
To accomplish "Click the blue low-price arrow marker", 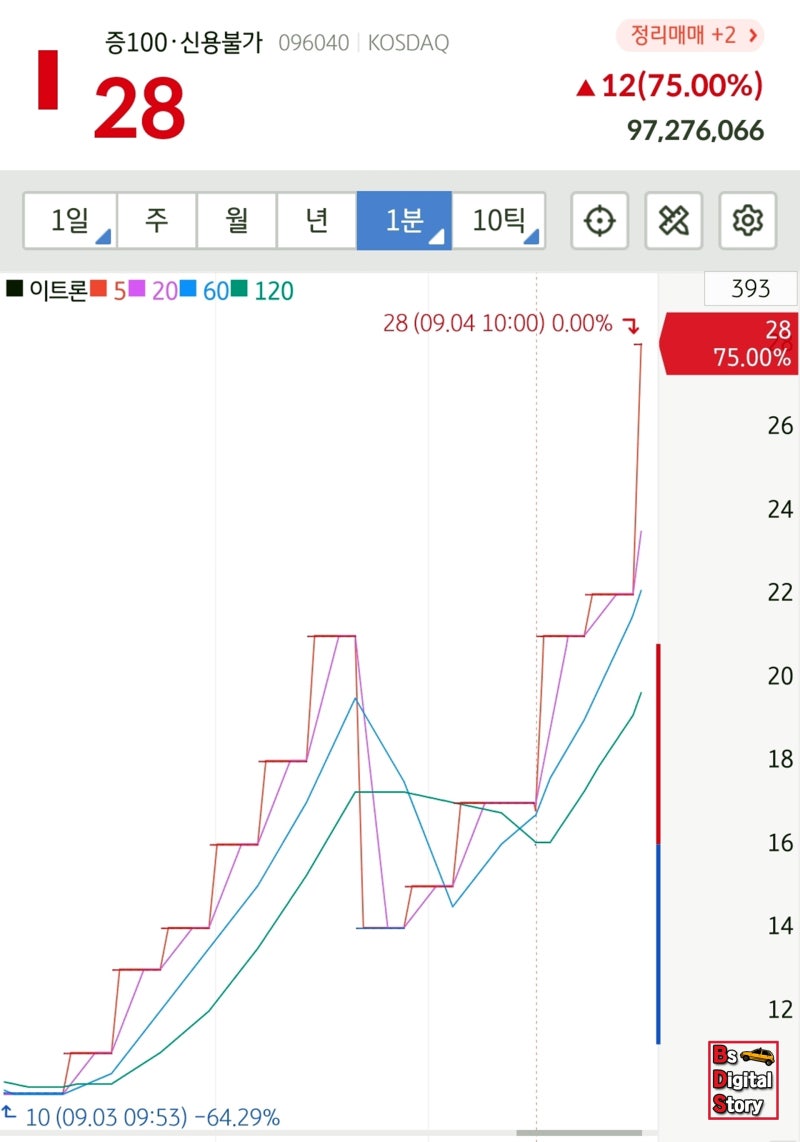I will click(9, 1112).
